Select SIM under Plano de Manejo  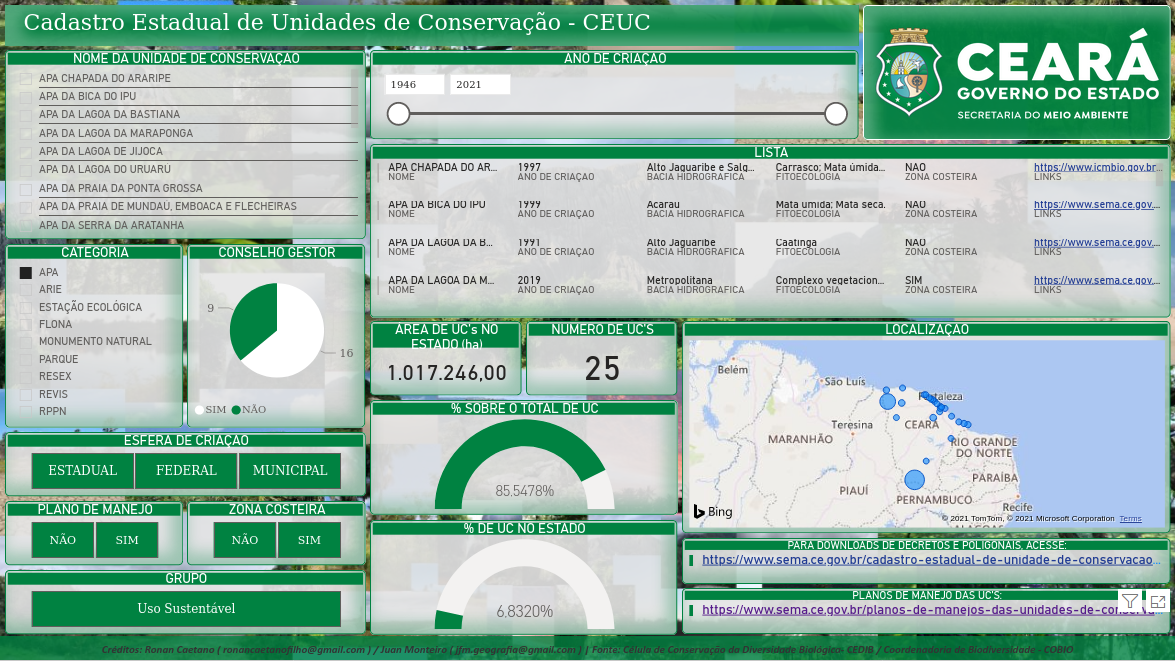127,540
